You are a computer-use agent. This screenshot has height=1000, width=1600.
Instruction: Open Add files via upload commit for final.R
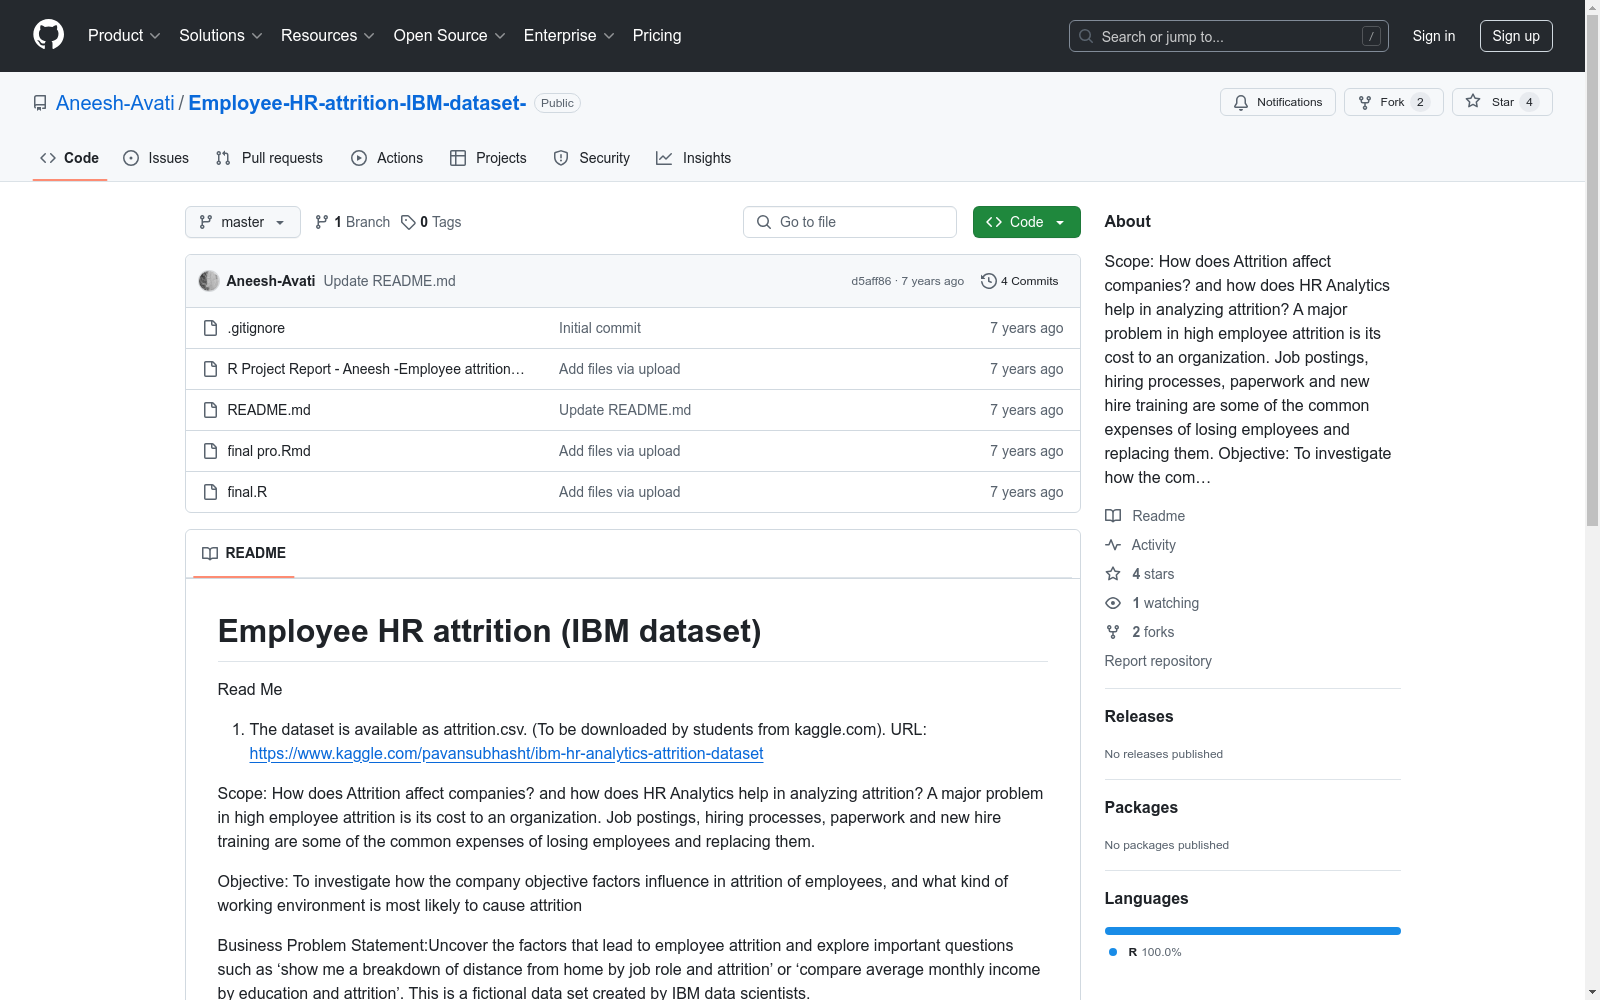pyautogui.click(x=619, y=492)
